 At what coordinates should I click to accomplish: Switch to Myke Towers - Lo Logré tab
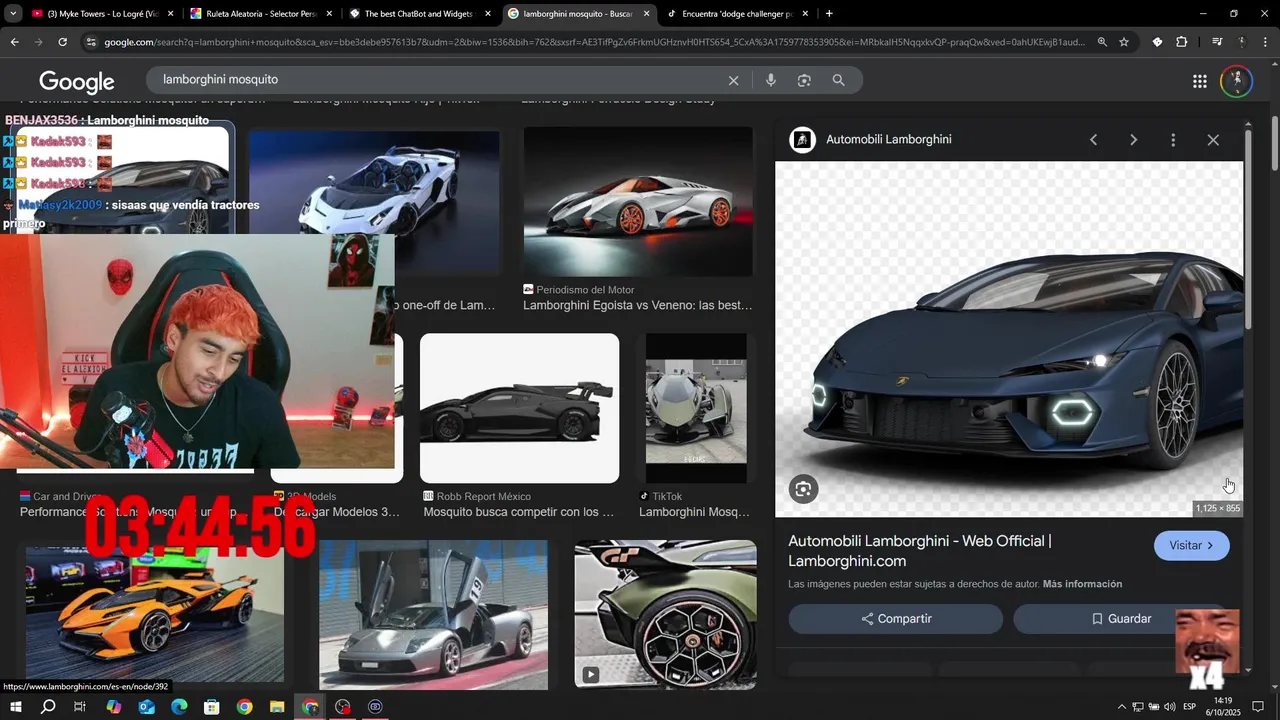tap(102, 14)
